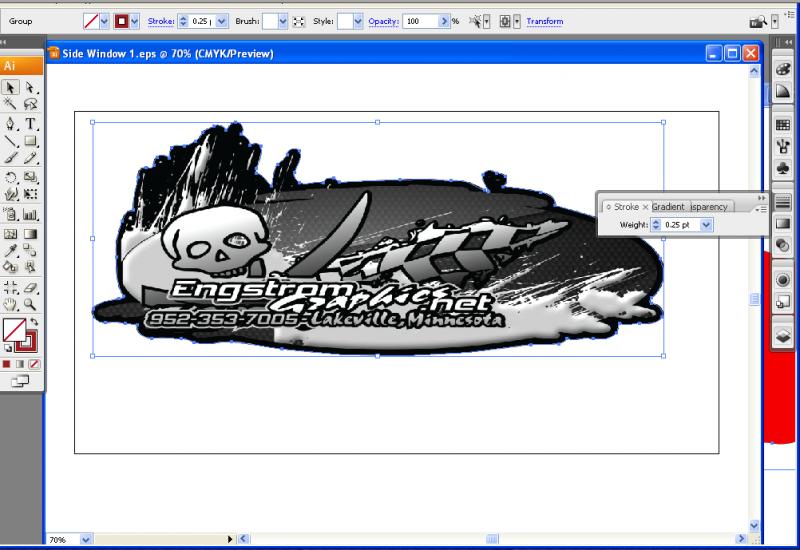Activate the Rotate tool
Screen dimensions: 800x550
tap(10, 178)
